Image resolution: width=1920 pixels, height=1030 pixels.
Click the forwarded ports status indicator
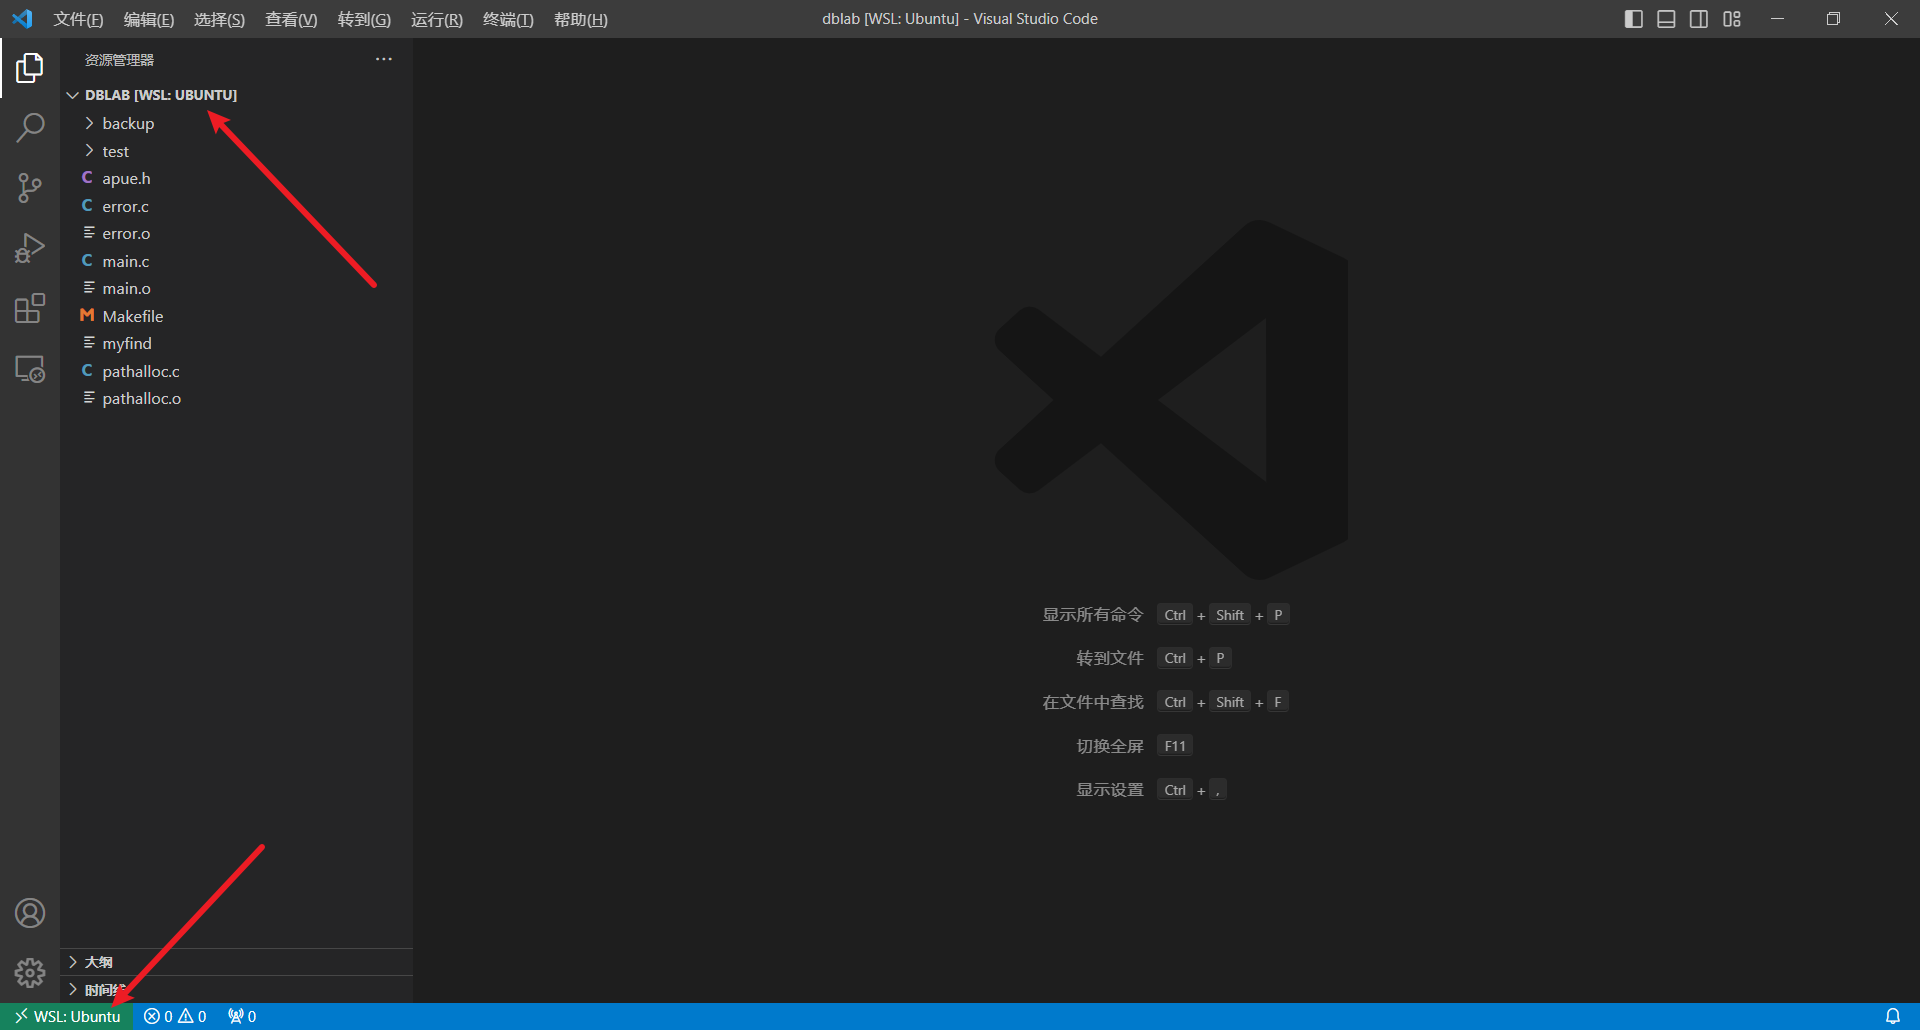(x=242, y=1016)
